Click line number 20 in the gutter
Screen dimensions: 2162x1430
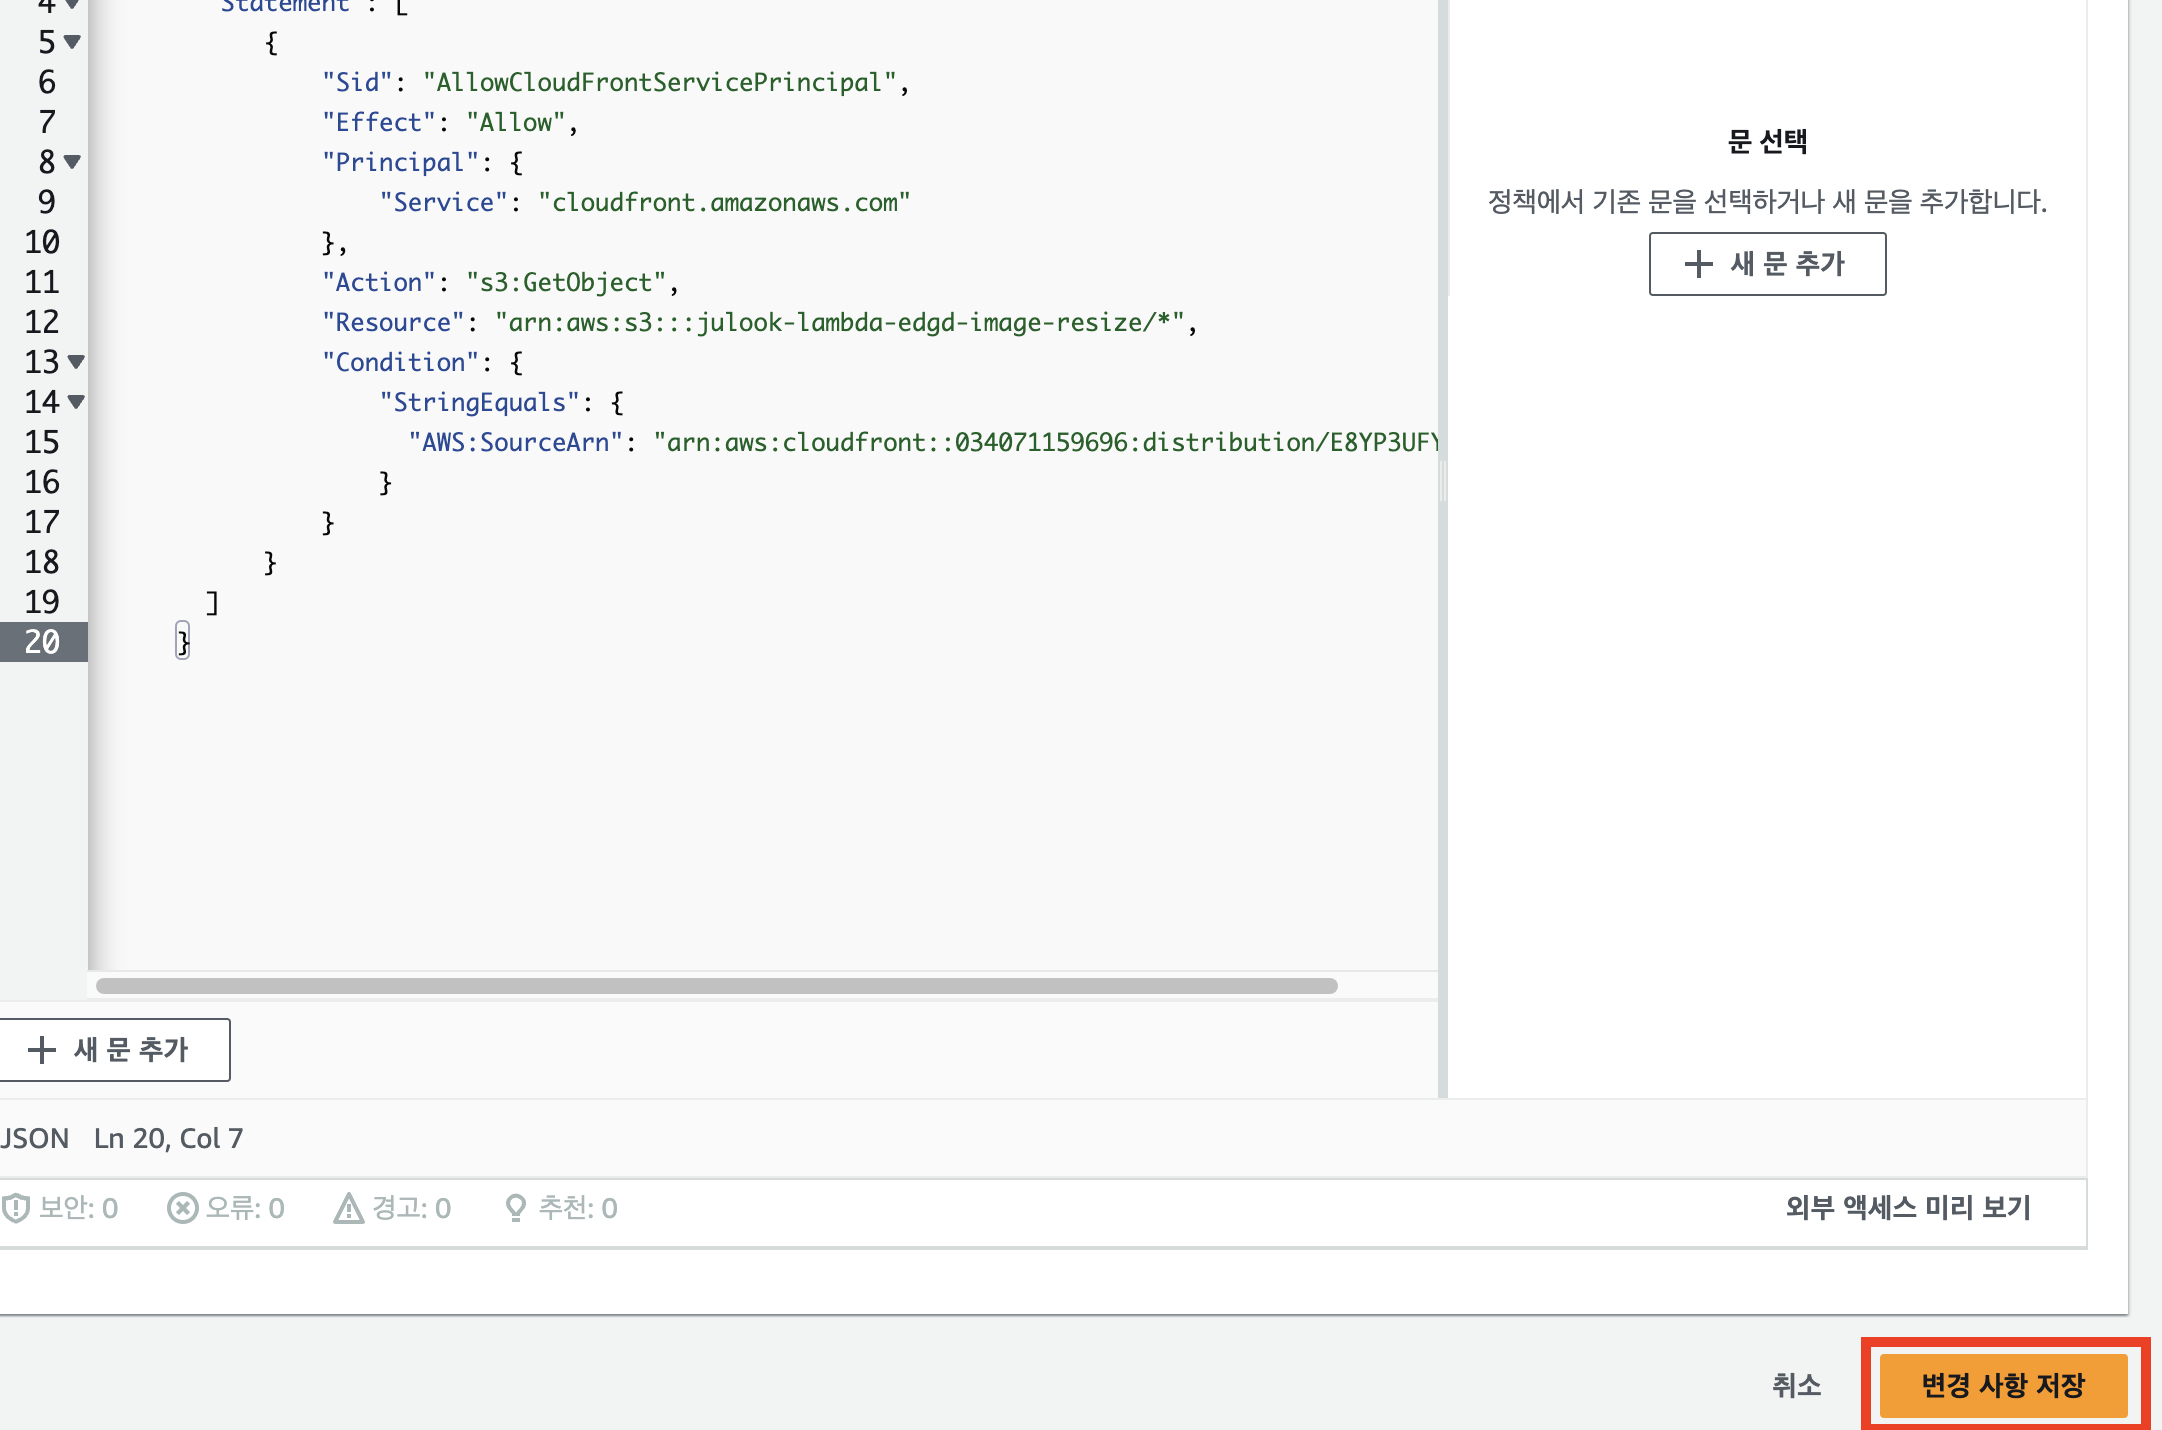pos(42,642)
